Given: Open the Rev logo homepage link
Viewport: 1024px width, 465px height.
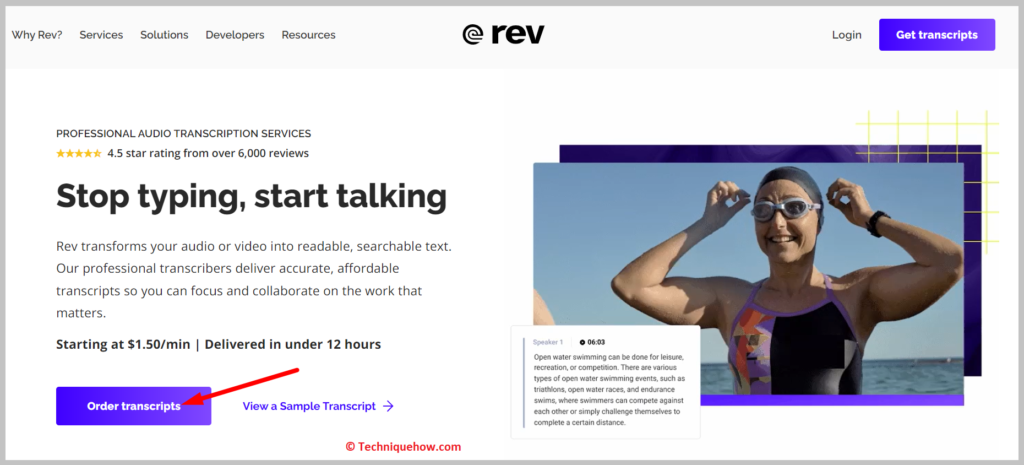Looking at the screenshot, I should coord(503,35).
